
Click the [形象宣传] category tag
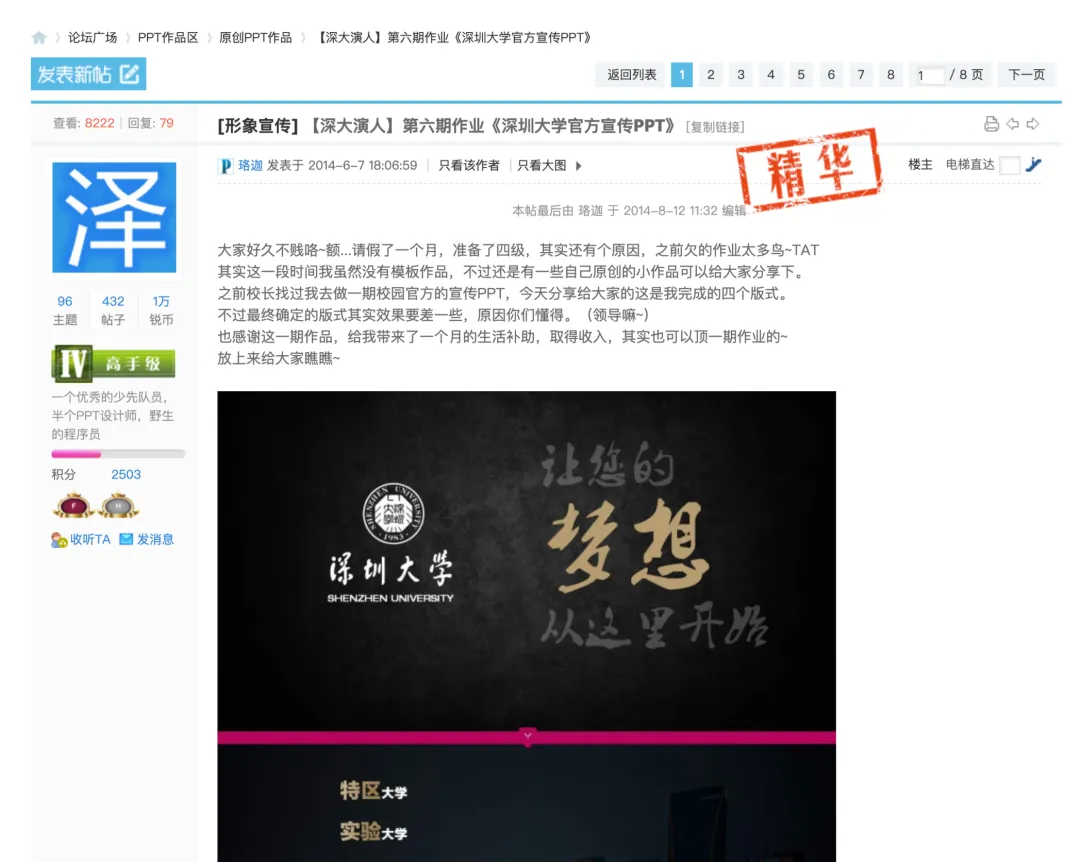coord(258,126)
